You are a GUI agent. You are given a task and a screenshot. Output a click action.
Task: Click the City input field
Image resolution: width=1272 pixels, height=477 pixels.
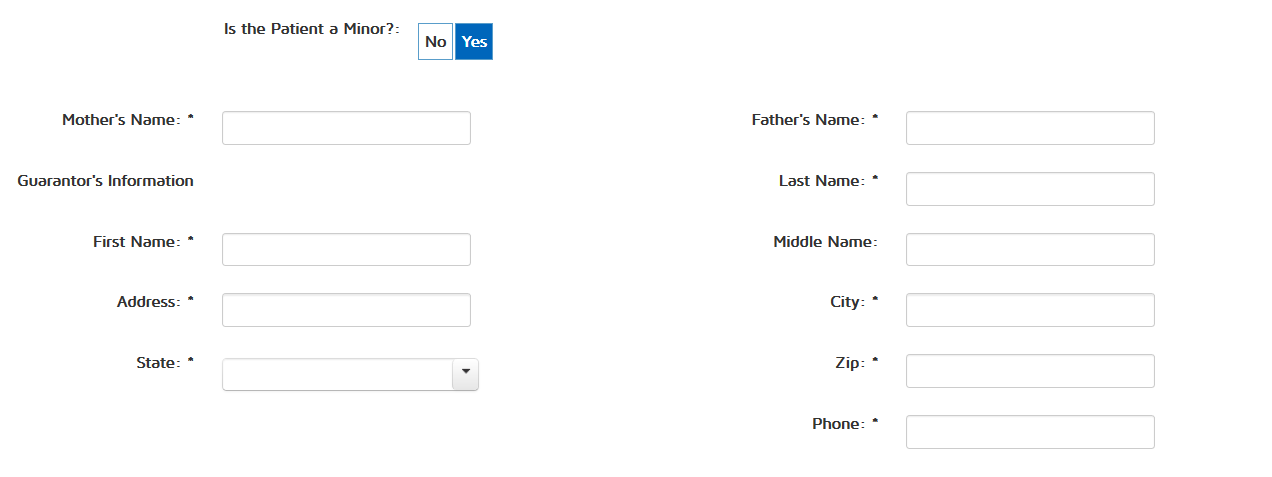(1030, 310)
